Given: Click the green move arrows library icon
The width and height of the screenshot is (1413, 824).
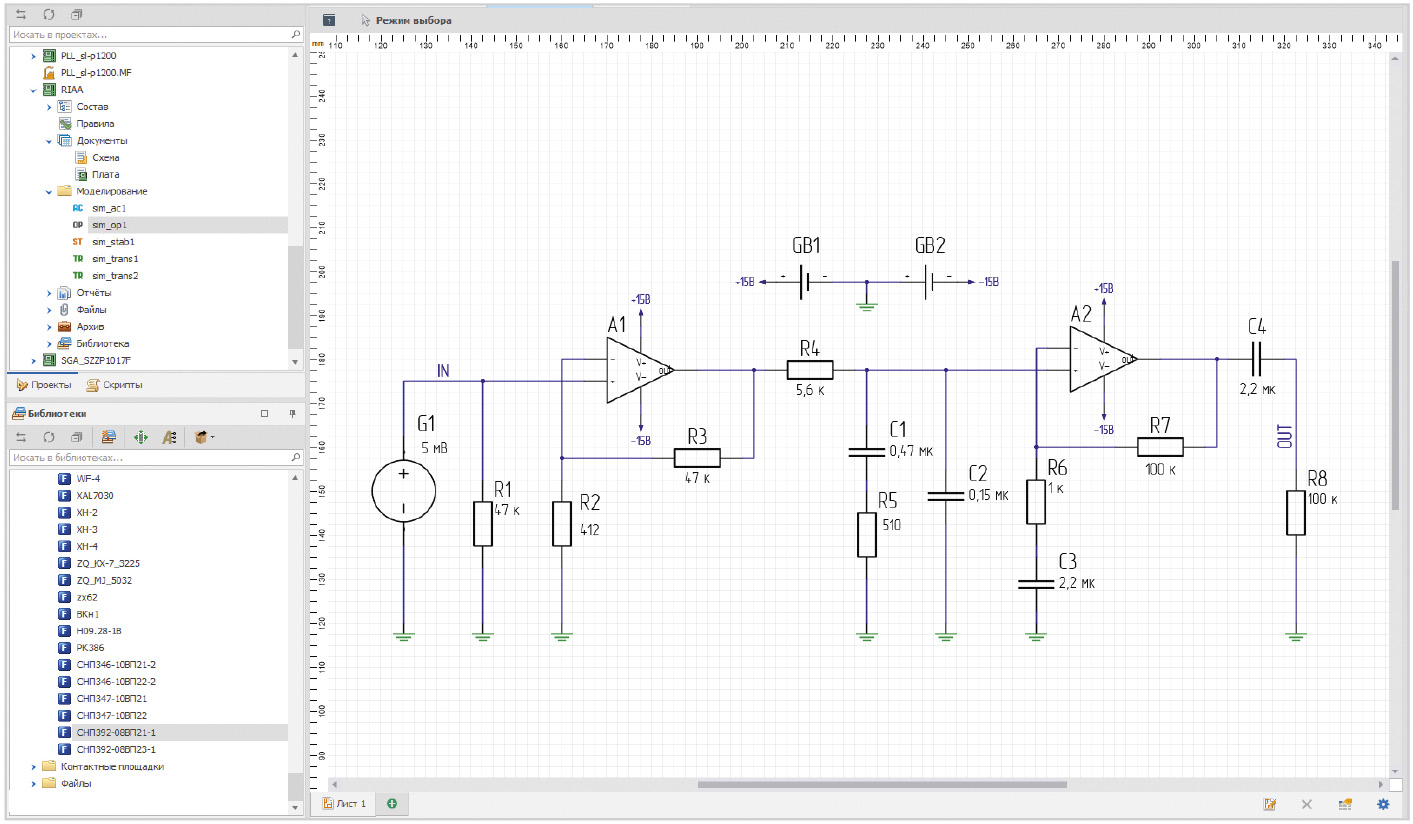Looking at the screenshot, I should 140,437.
